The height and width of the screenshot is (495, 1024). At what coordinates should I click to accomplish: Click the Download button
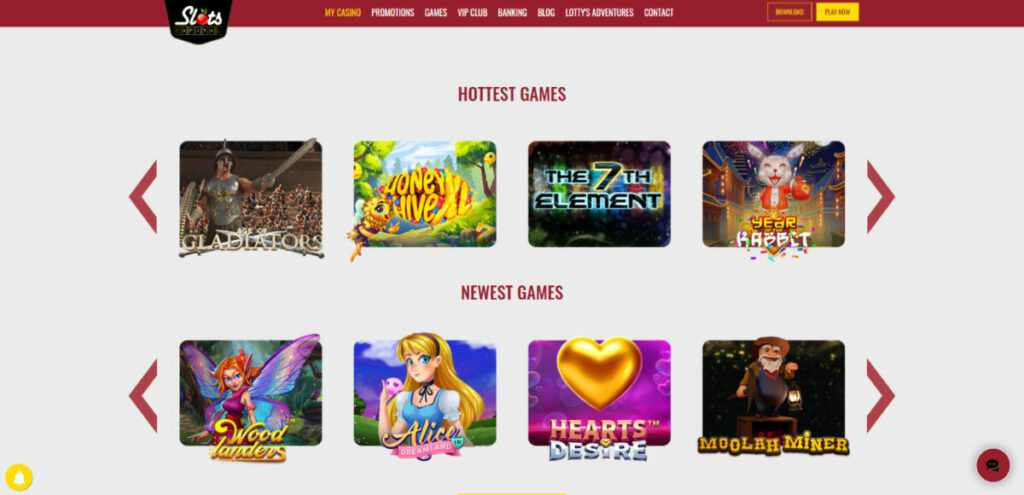point(790,12)
